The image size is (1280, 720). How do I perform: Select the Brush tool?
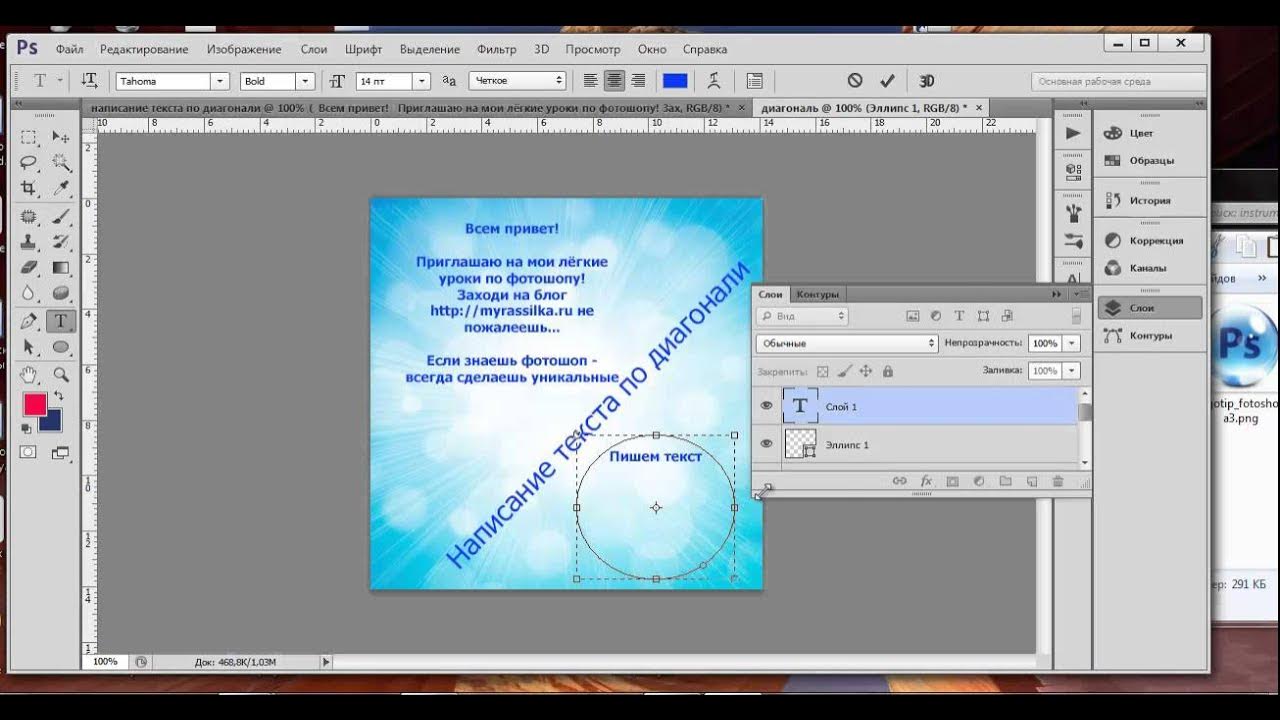[x=61, y=216]
